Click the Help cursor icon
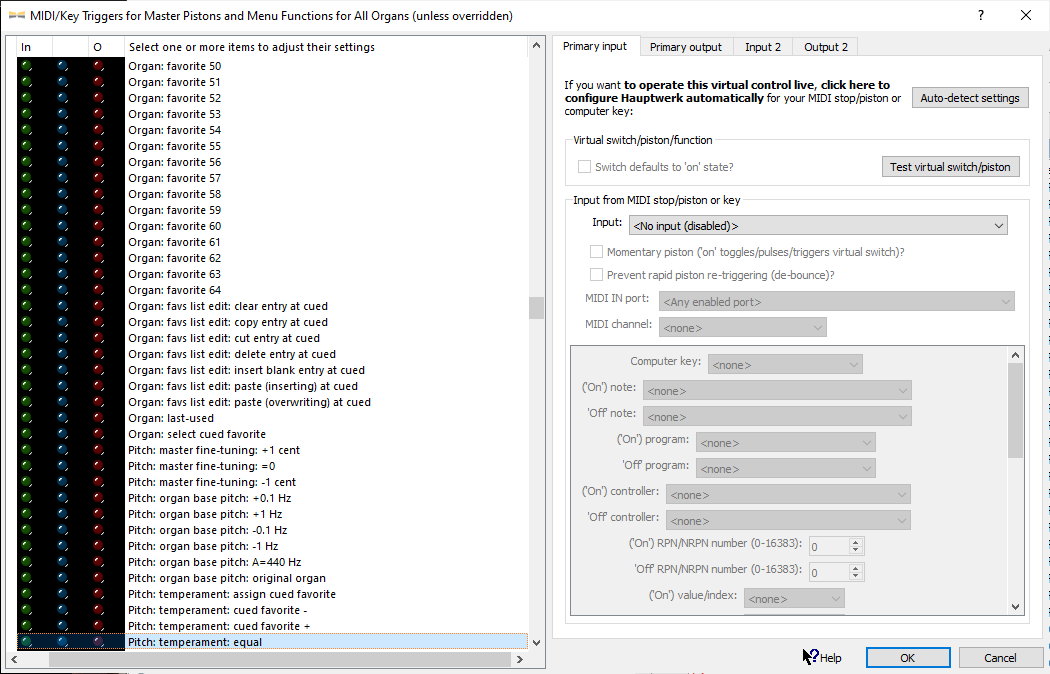The height and width of the screenshot is (674, 1050). (811, 657)
